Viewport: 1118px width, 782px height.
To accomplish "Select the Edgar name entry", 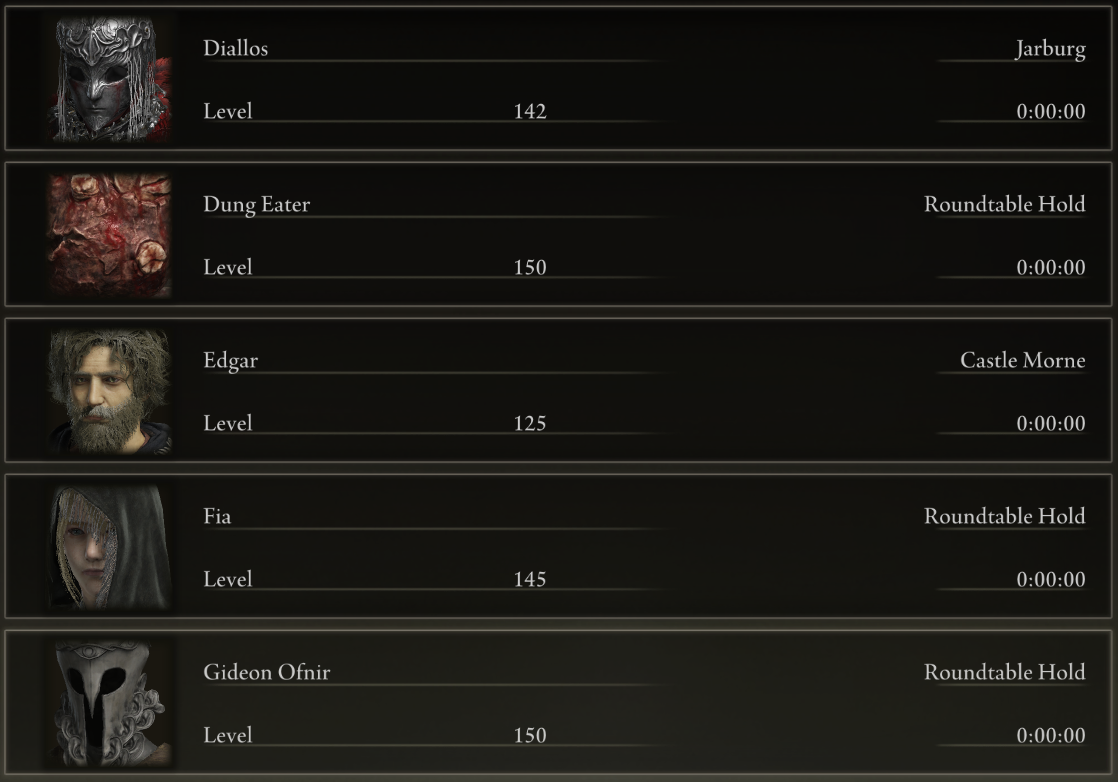I will pos(230,361).
